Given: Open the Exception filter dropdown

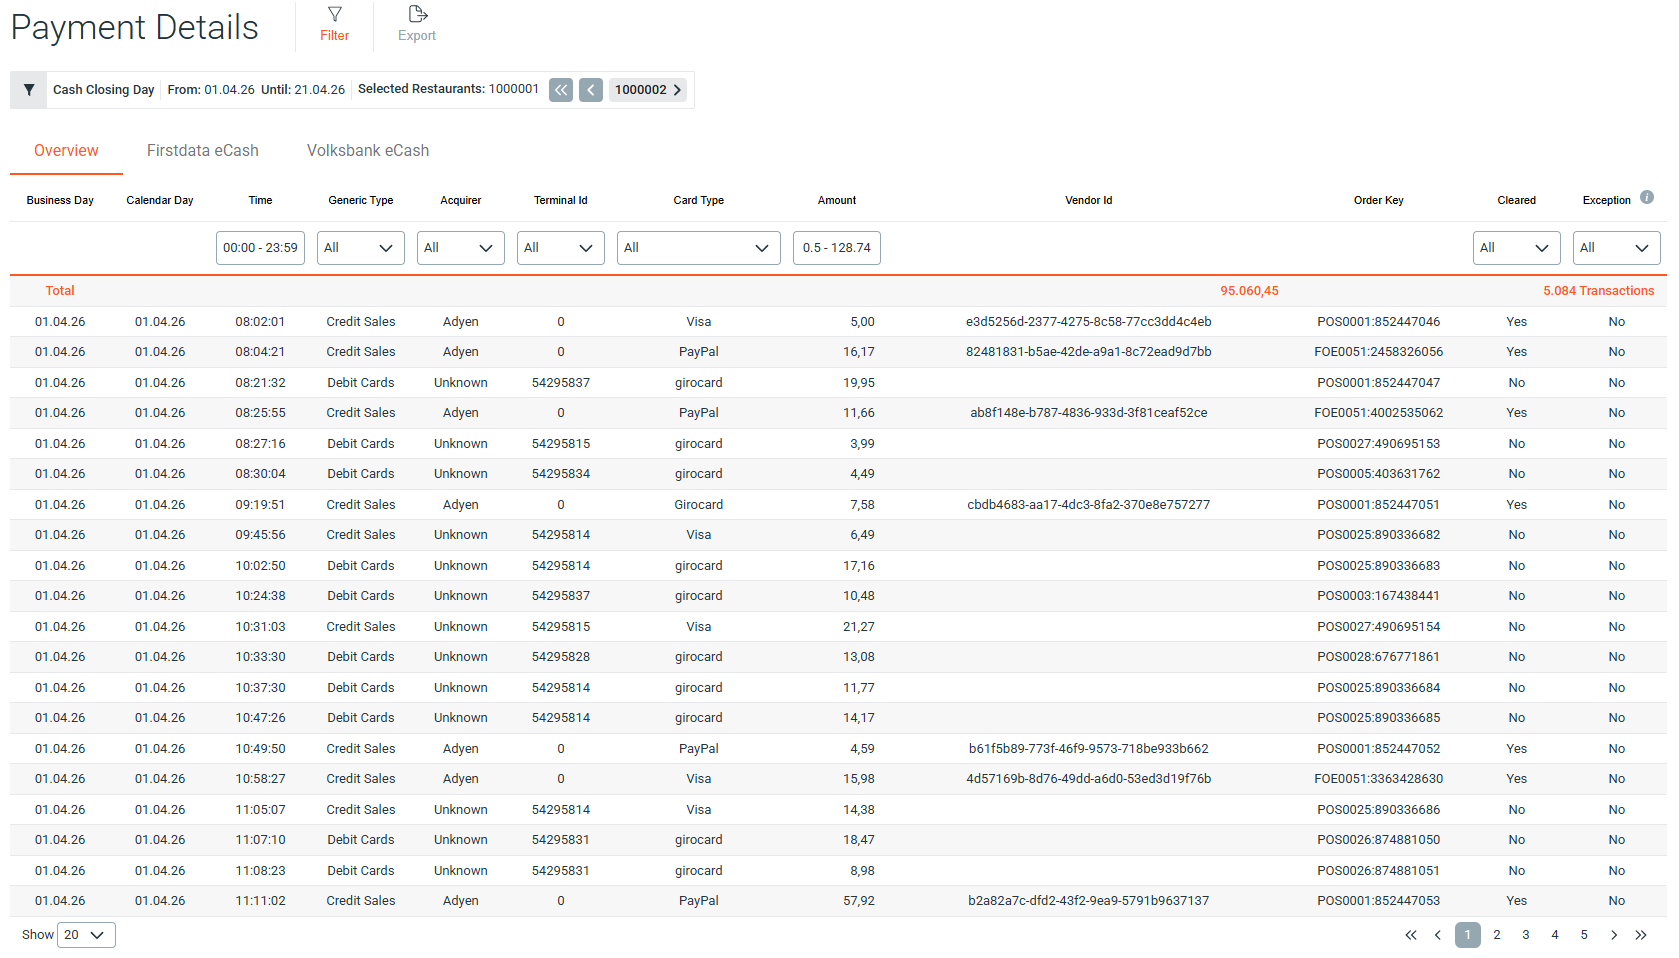Looking at the screenshot, I should click(x=1617, y=248).
